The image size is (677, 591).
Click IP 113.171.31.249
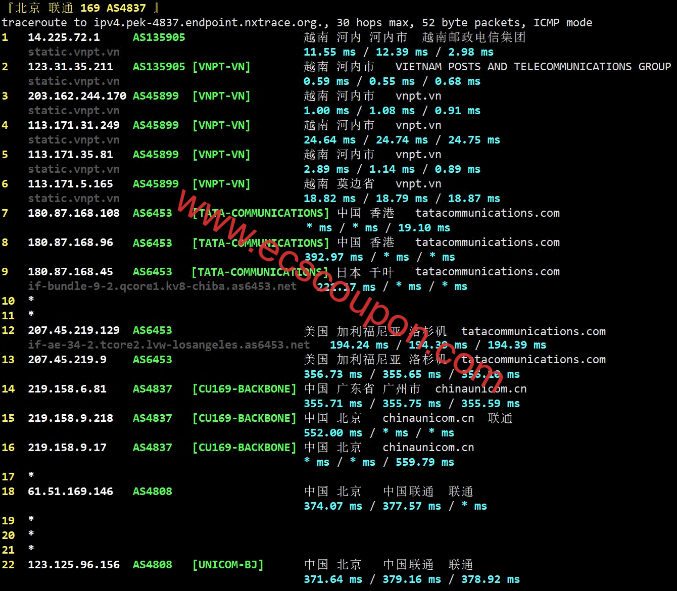74,125
